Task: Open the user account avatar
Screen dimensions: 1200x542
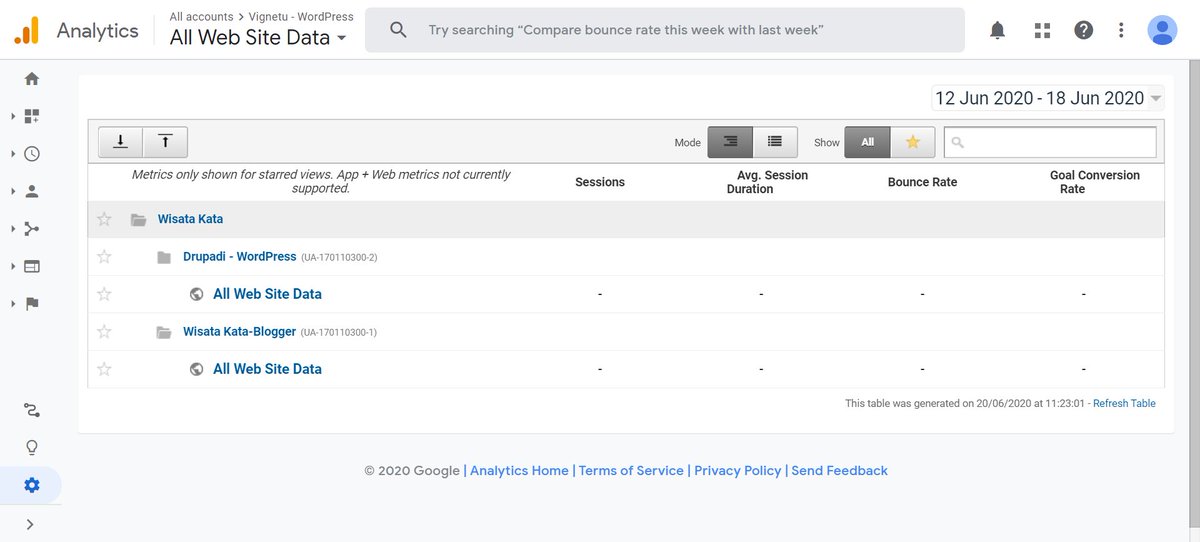Action: (1162, 30)
